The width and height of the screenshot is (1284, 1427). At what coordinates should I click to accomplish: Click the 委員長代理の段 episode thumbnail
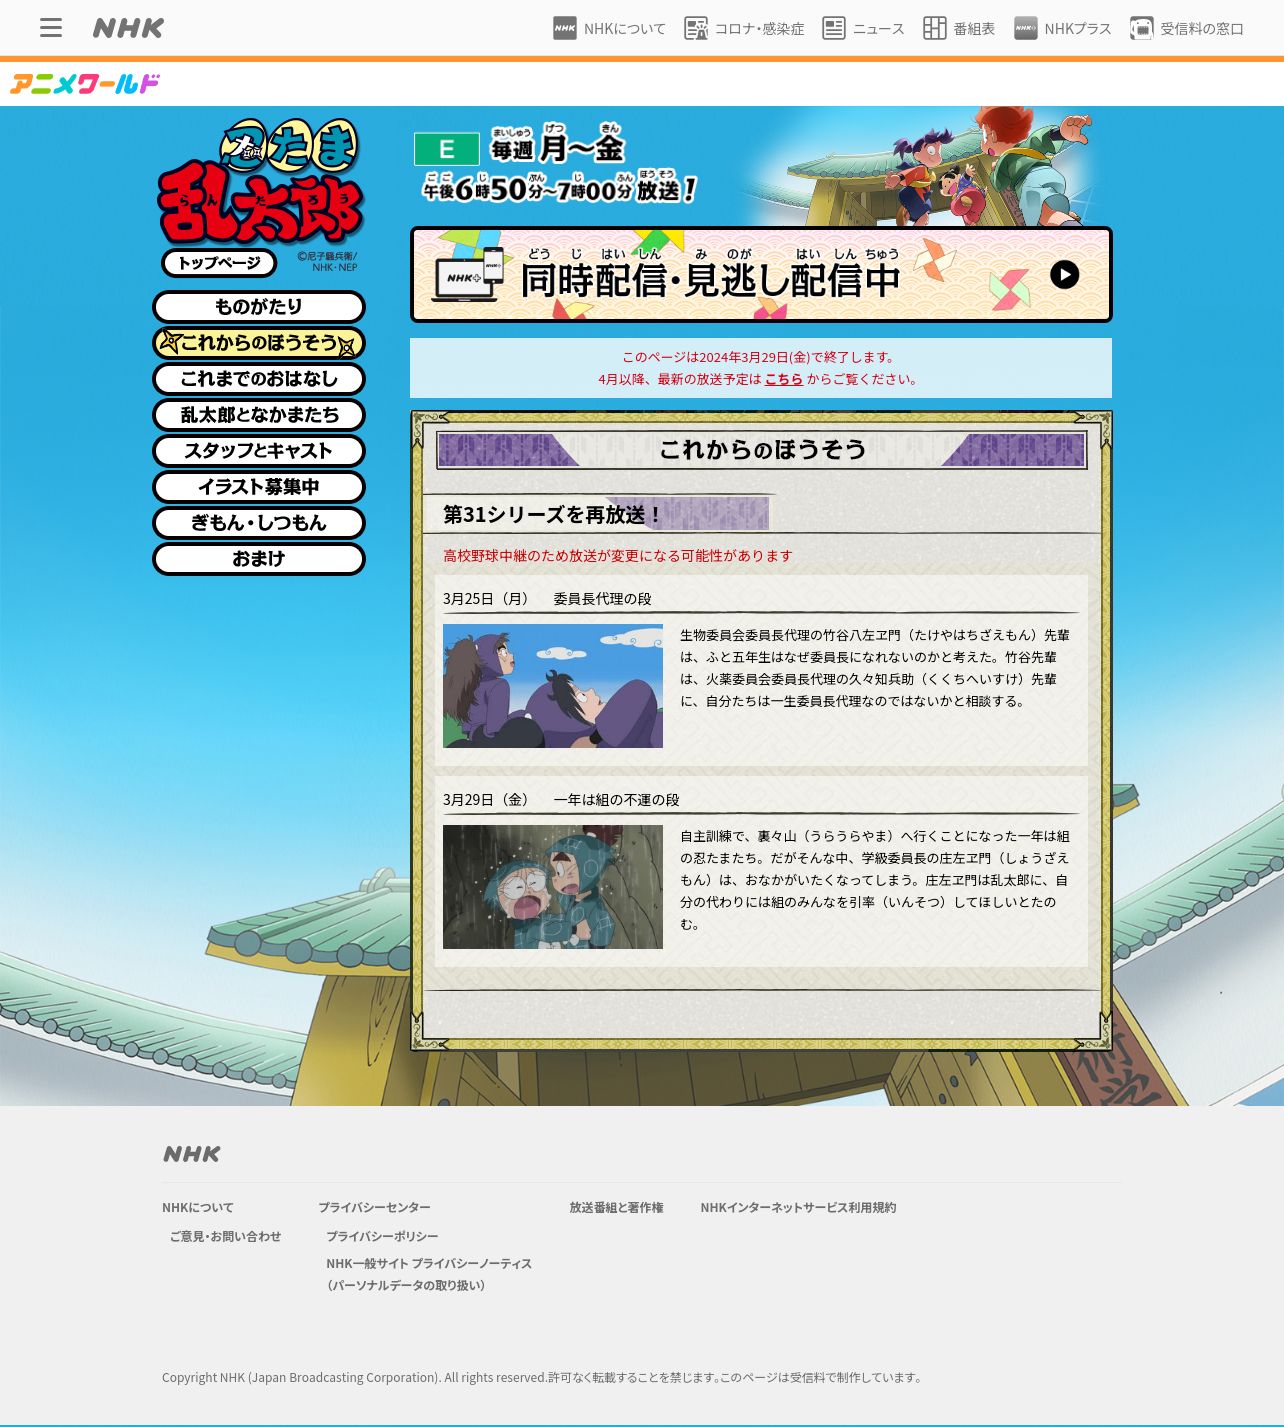pyautogui.click(x=553, y=686)
